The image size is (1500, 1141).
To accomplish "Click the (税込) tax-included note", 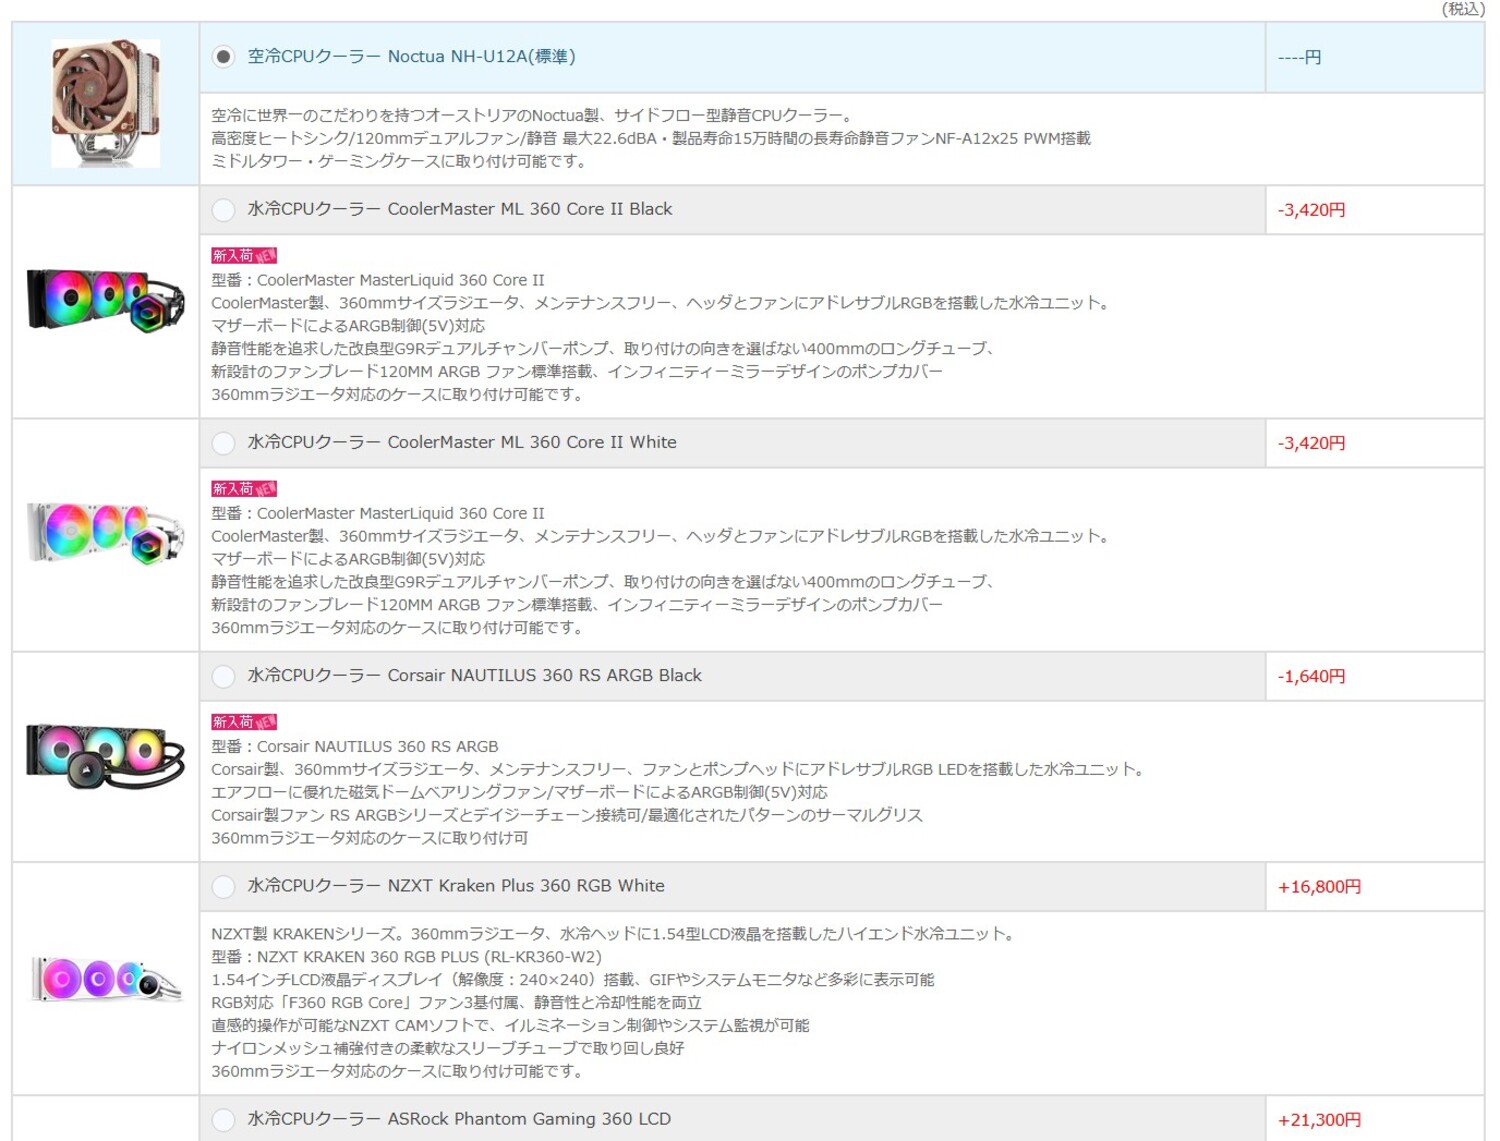I will coord(1463,9).
